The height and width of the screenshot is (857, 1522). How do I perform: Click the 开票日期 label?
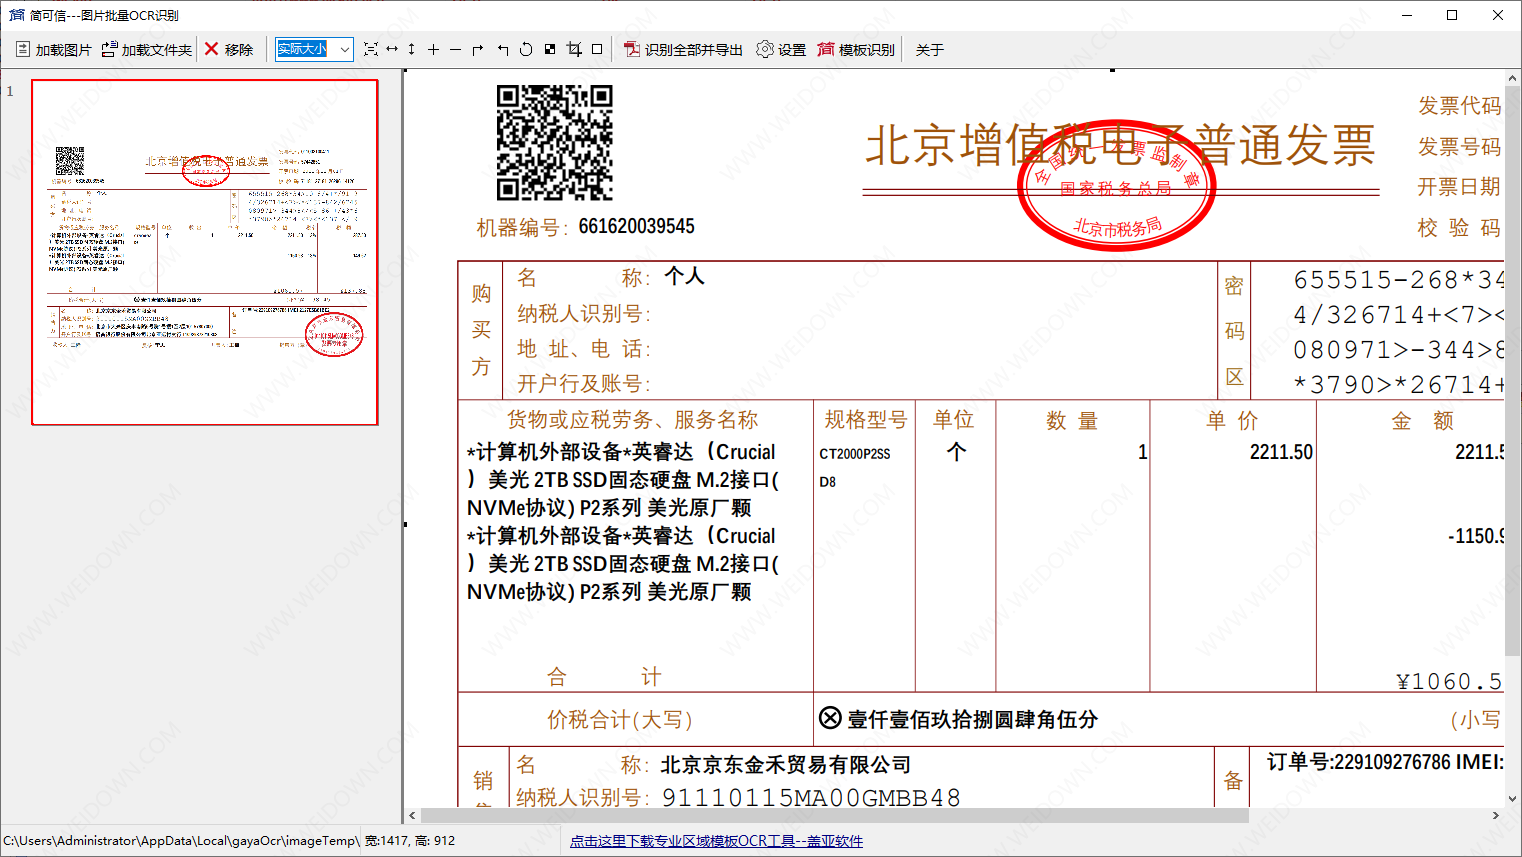[1459, 187]
